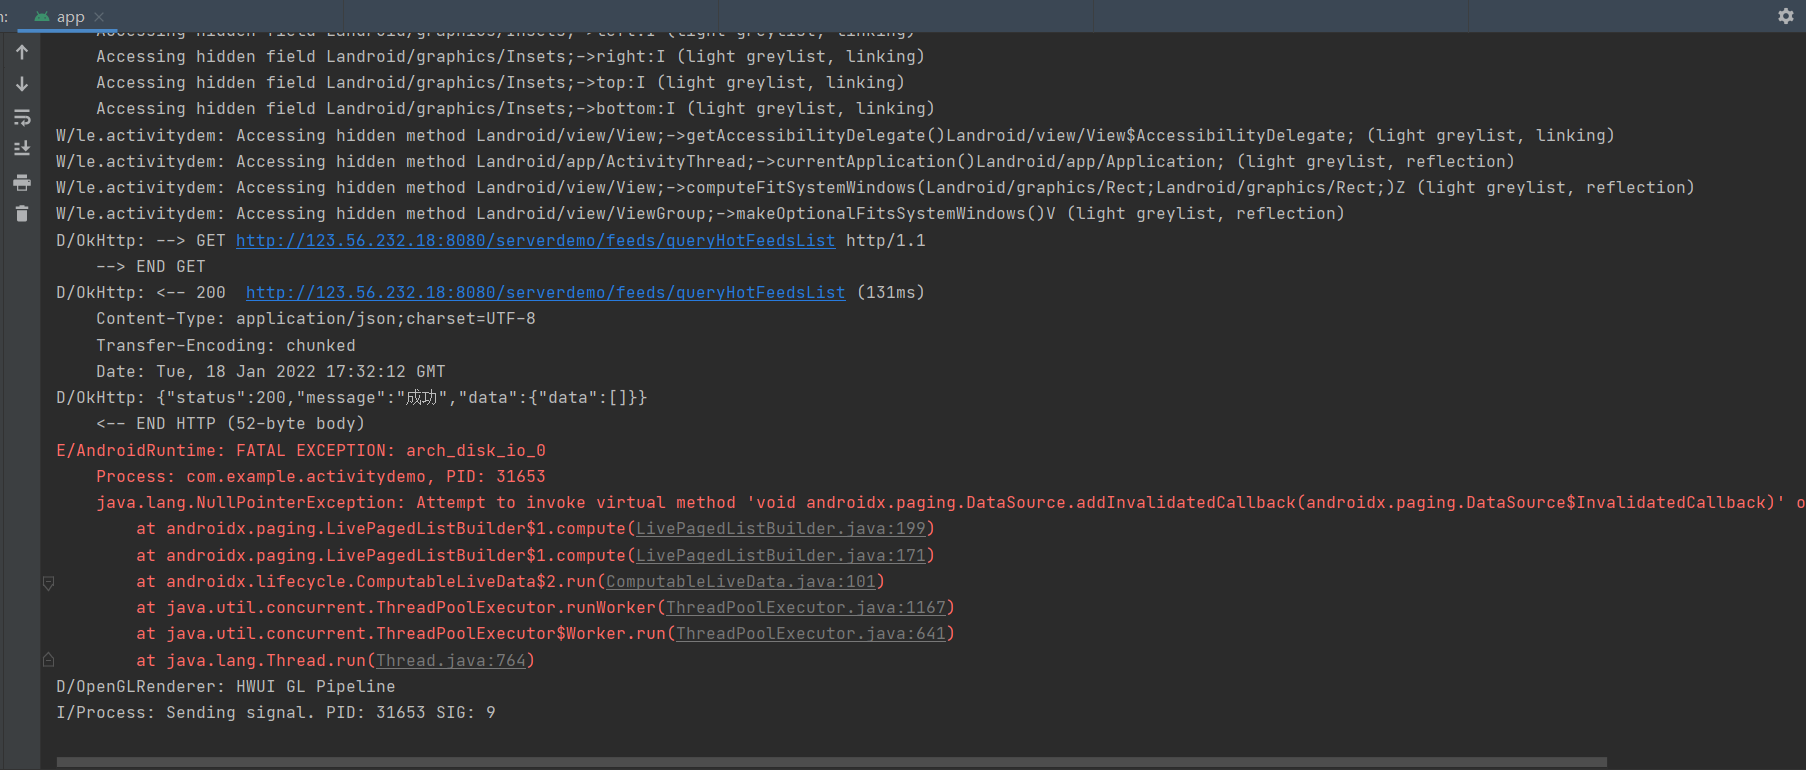
Task: Click the Date: Tue, 18 Jan 2022 line
Action: 271,371
